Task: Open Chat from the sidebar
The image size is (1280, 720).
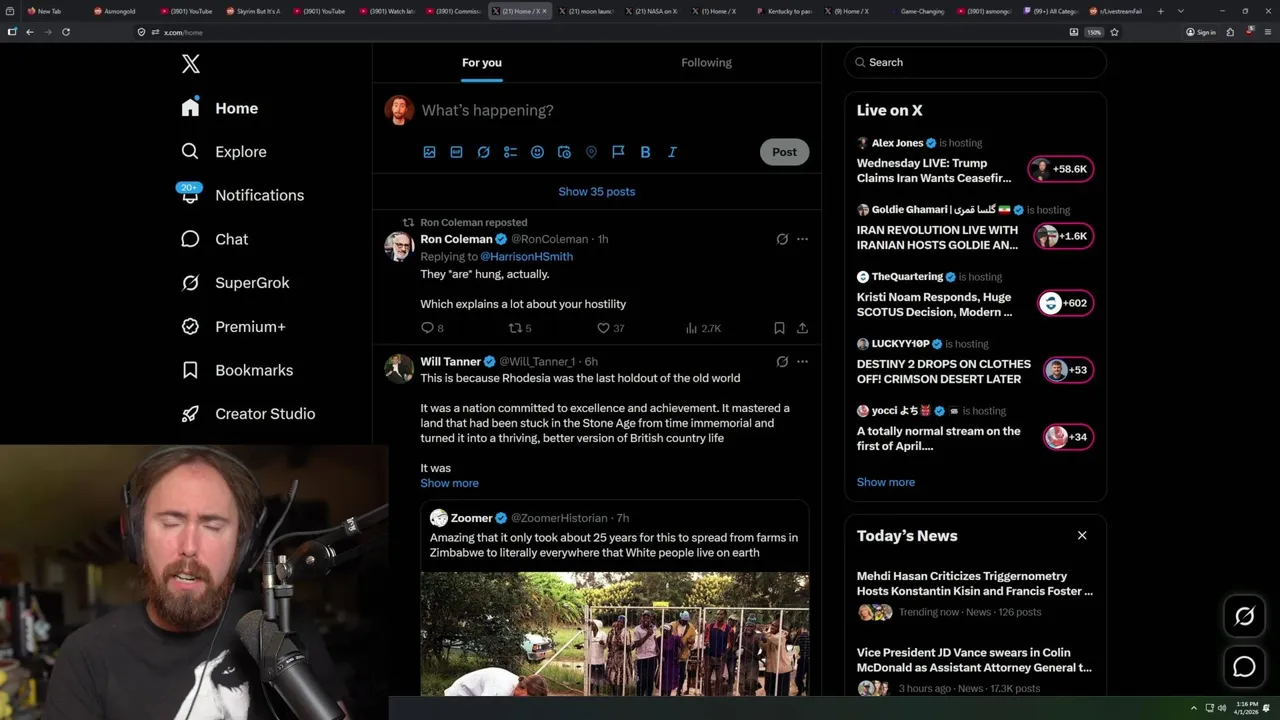Action: [x=214, y=239]
